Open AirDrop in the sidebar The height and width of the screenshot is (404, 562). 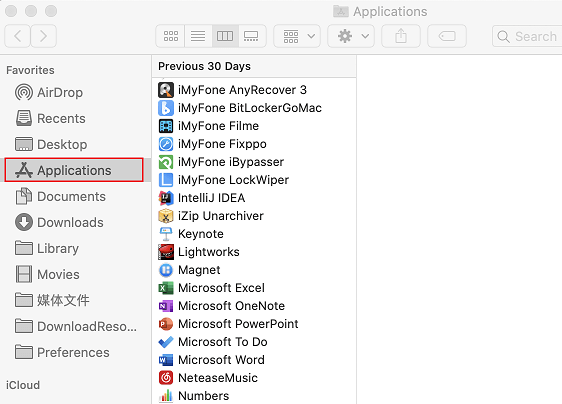pos(49,92)
